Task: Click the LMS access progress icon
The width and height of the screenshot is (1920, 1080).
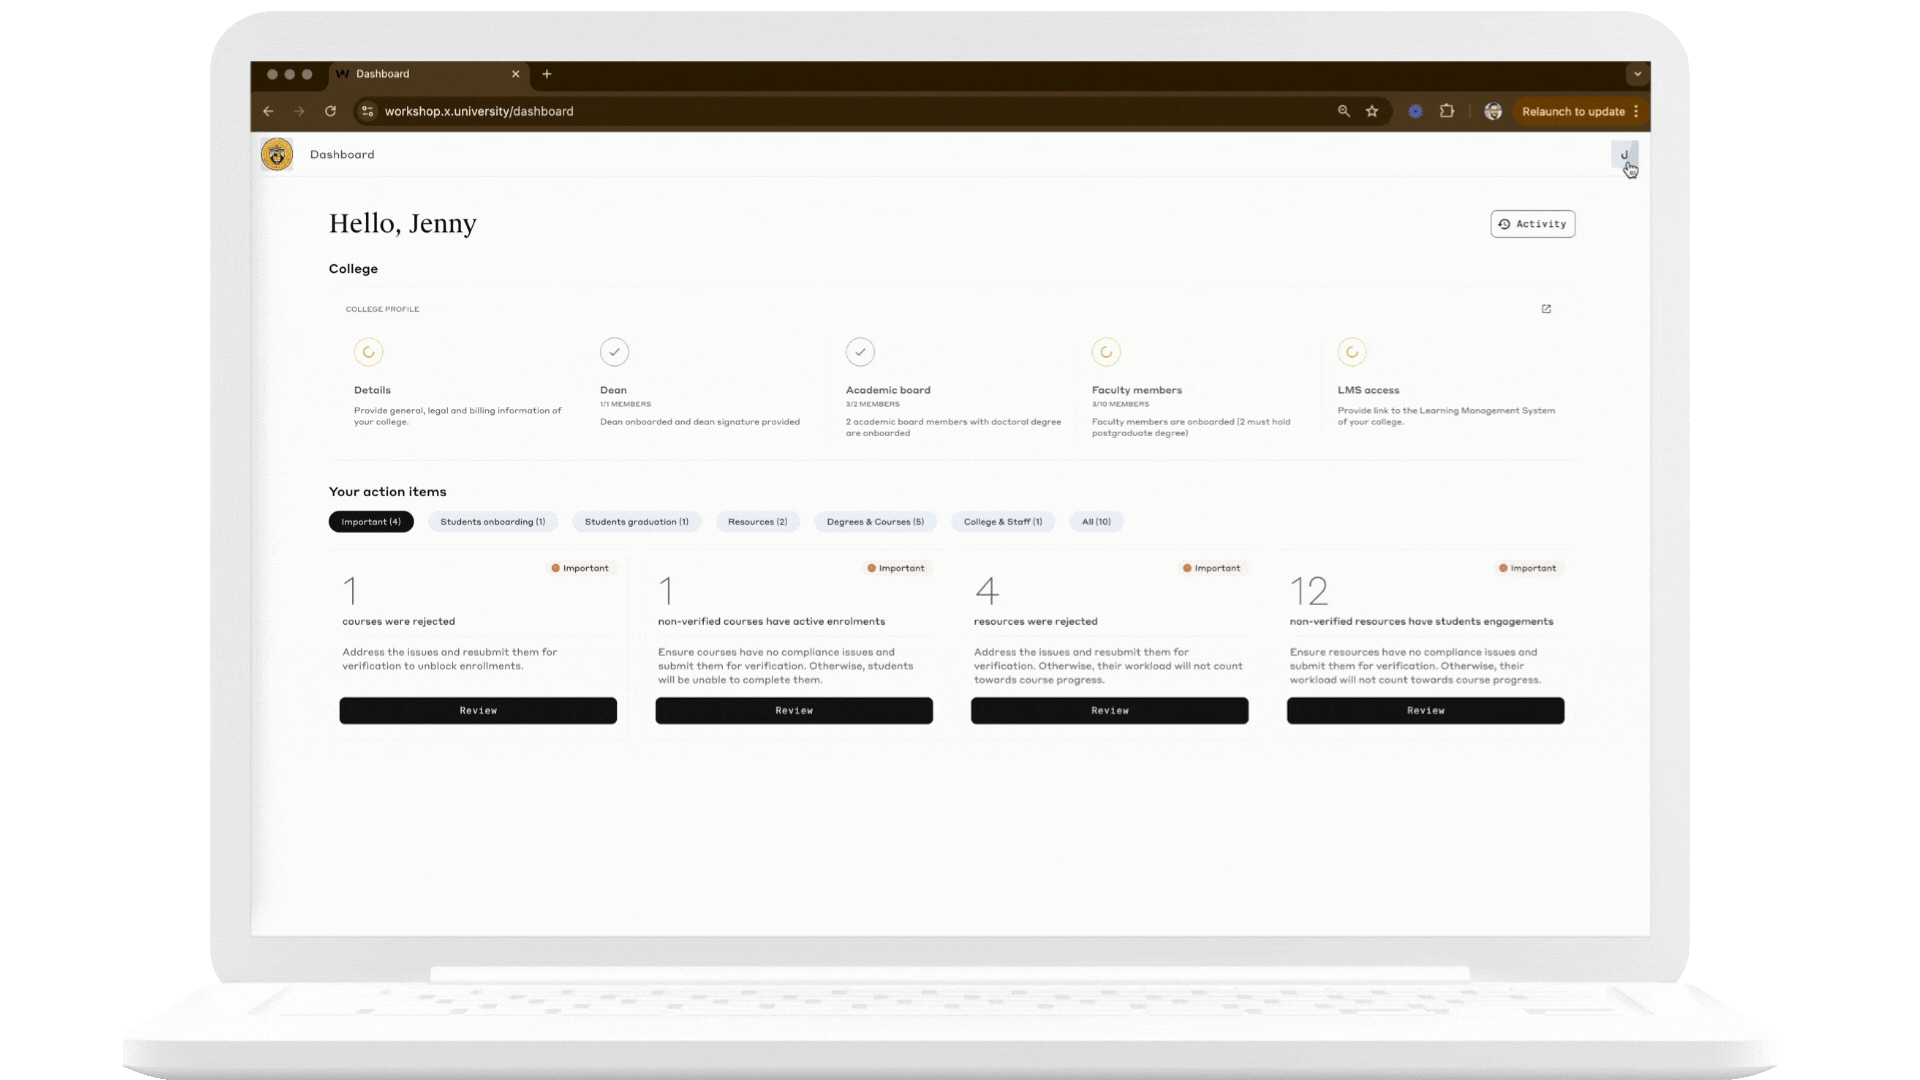Action: (x=1352, y=352)
